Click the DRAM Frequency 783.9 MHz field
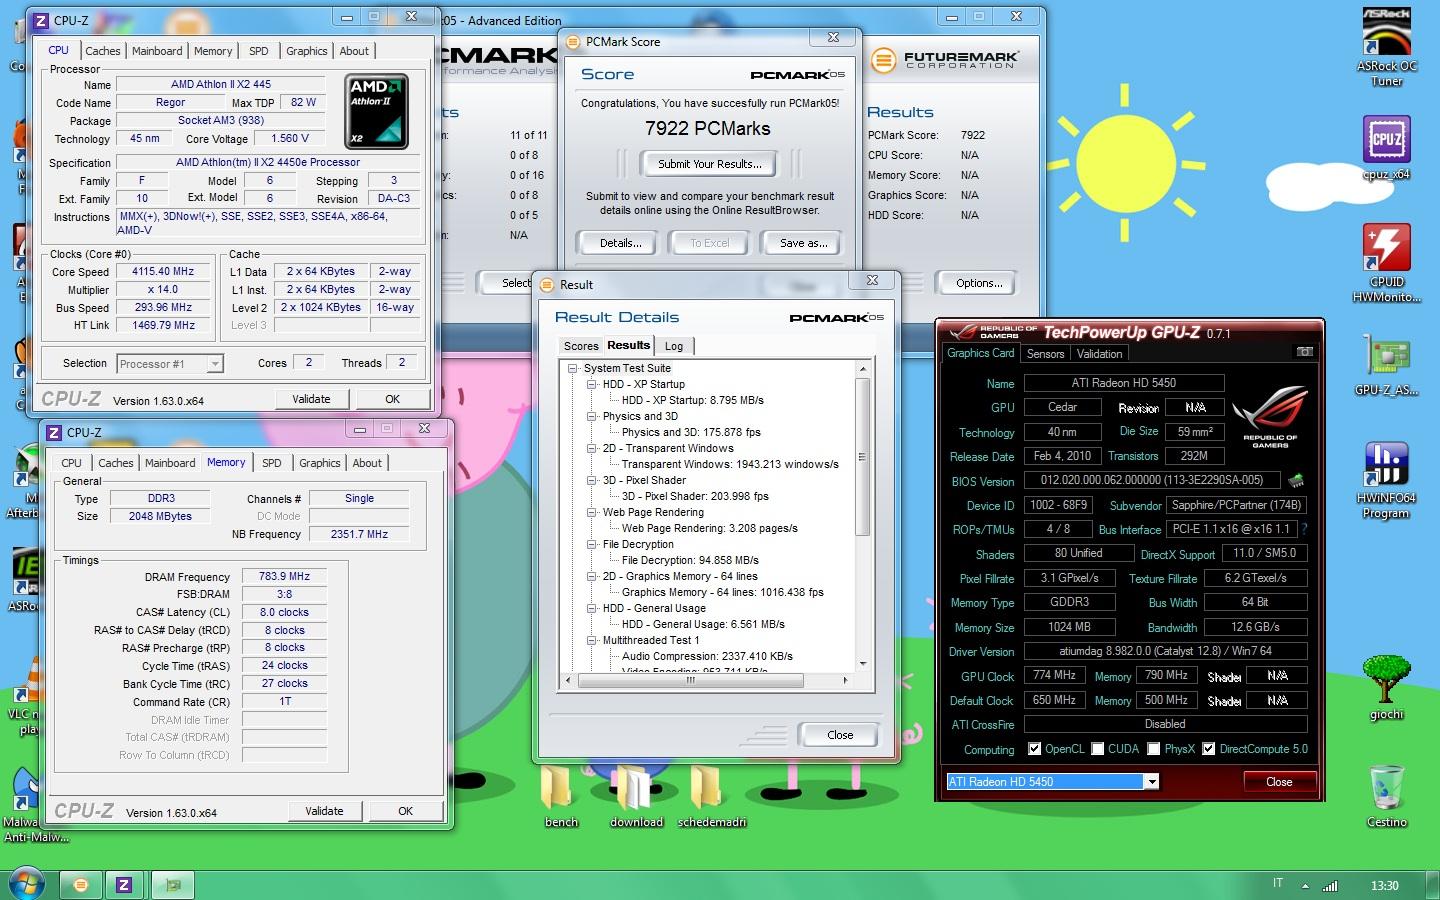 (x=284, y=577)
